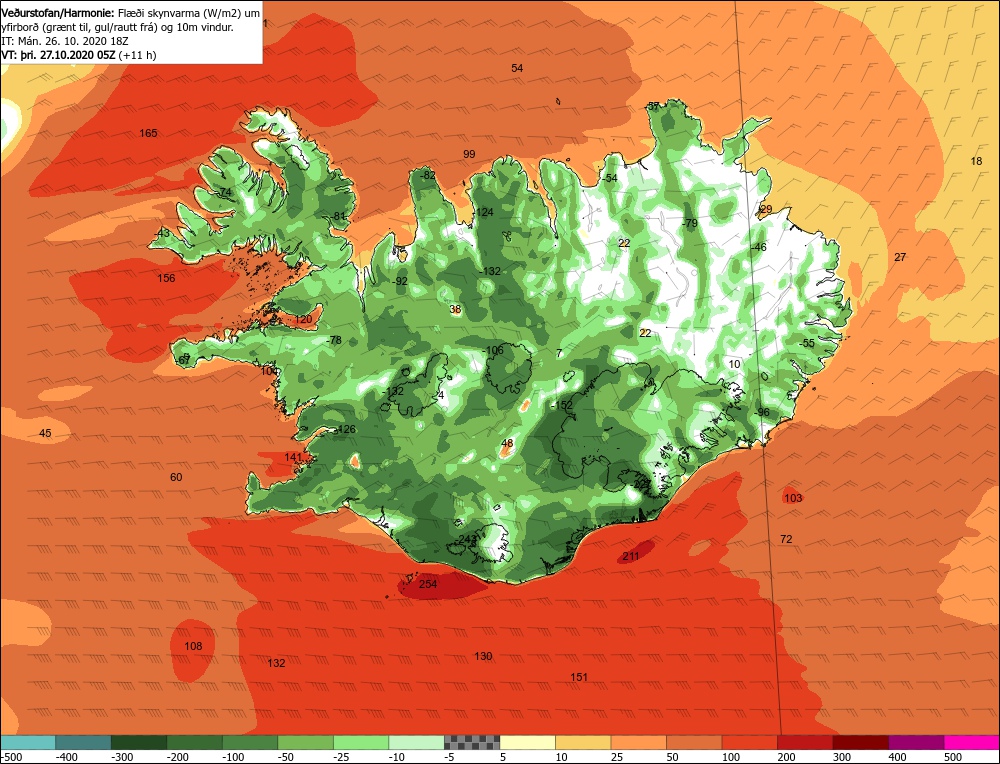The width and height of the screenshot is (1000, 764).
Task: Click the value -106 on the Hofsjökull glacier
Action: pyautogui.click(x=492, y=350)
